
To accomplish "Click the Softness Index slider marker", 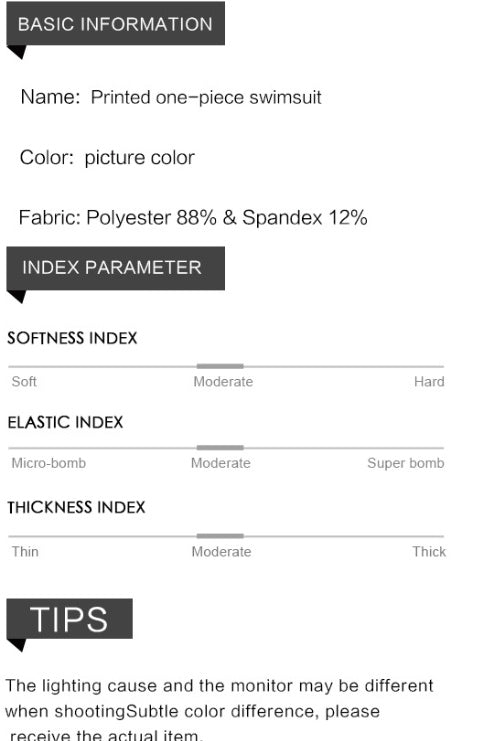I will point(220,366).
